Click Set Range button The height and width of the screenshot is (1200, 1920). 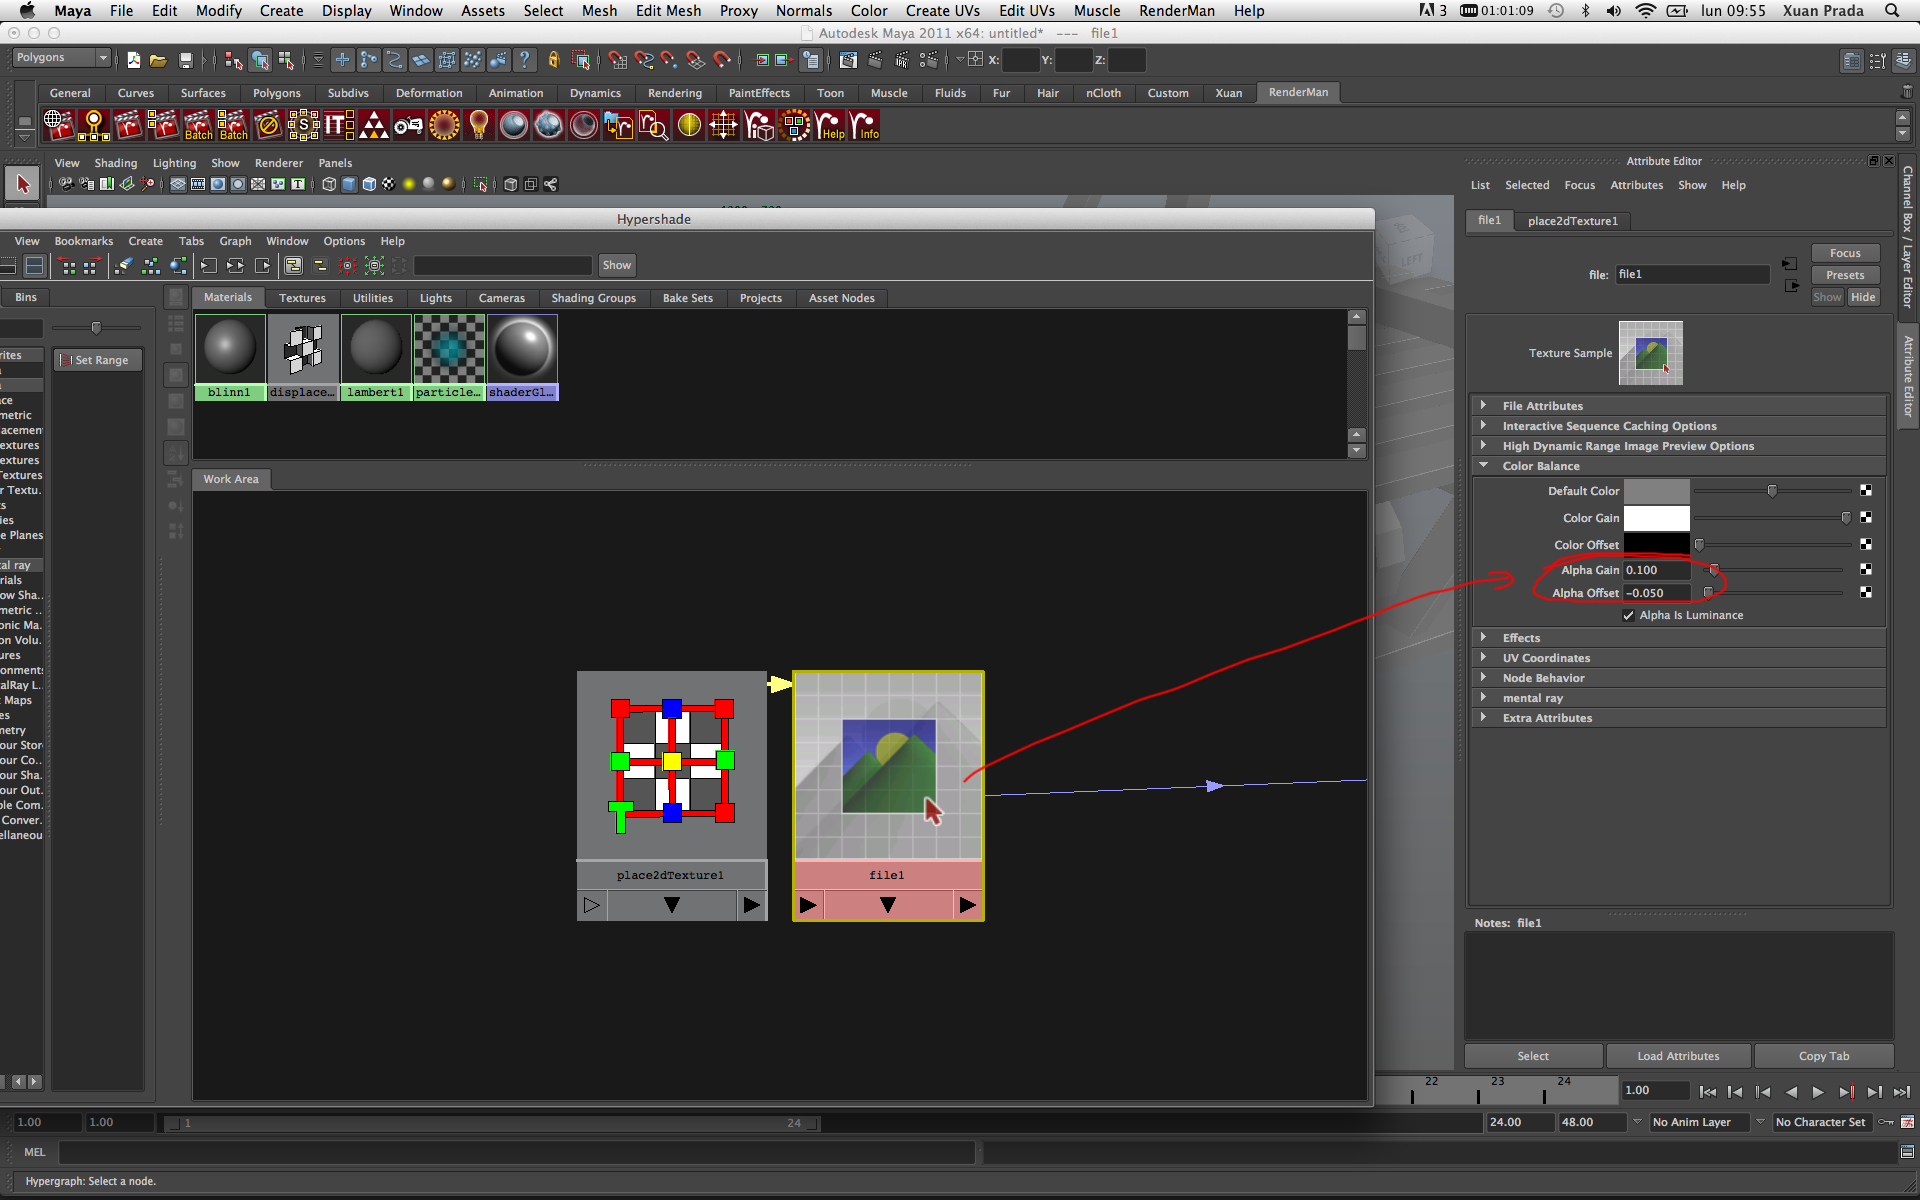pos(98,360)
